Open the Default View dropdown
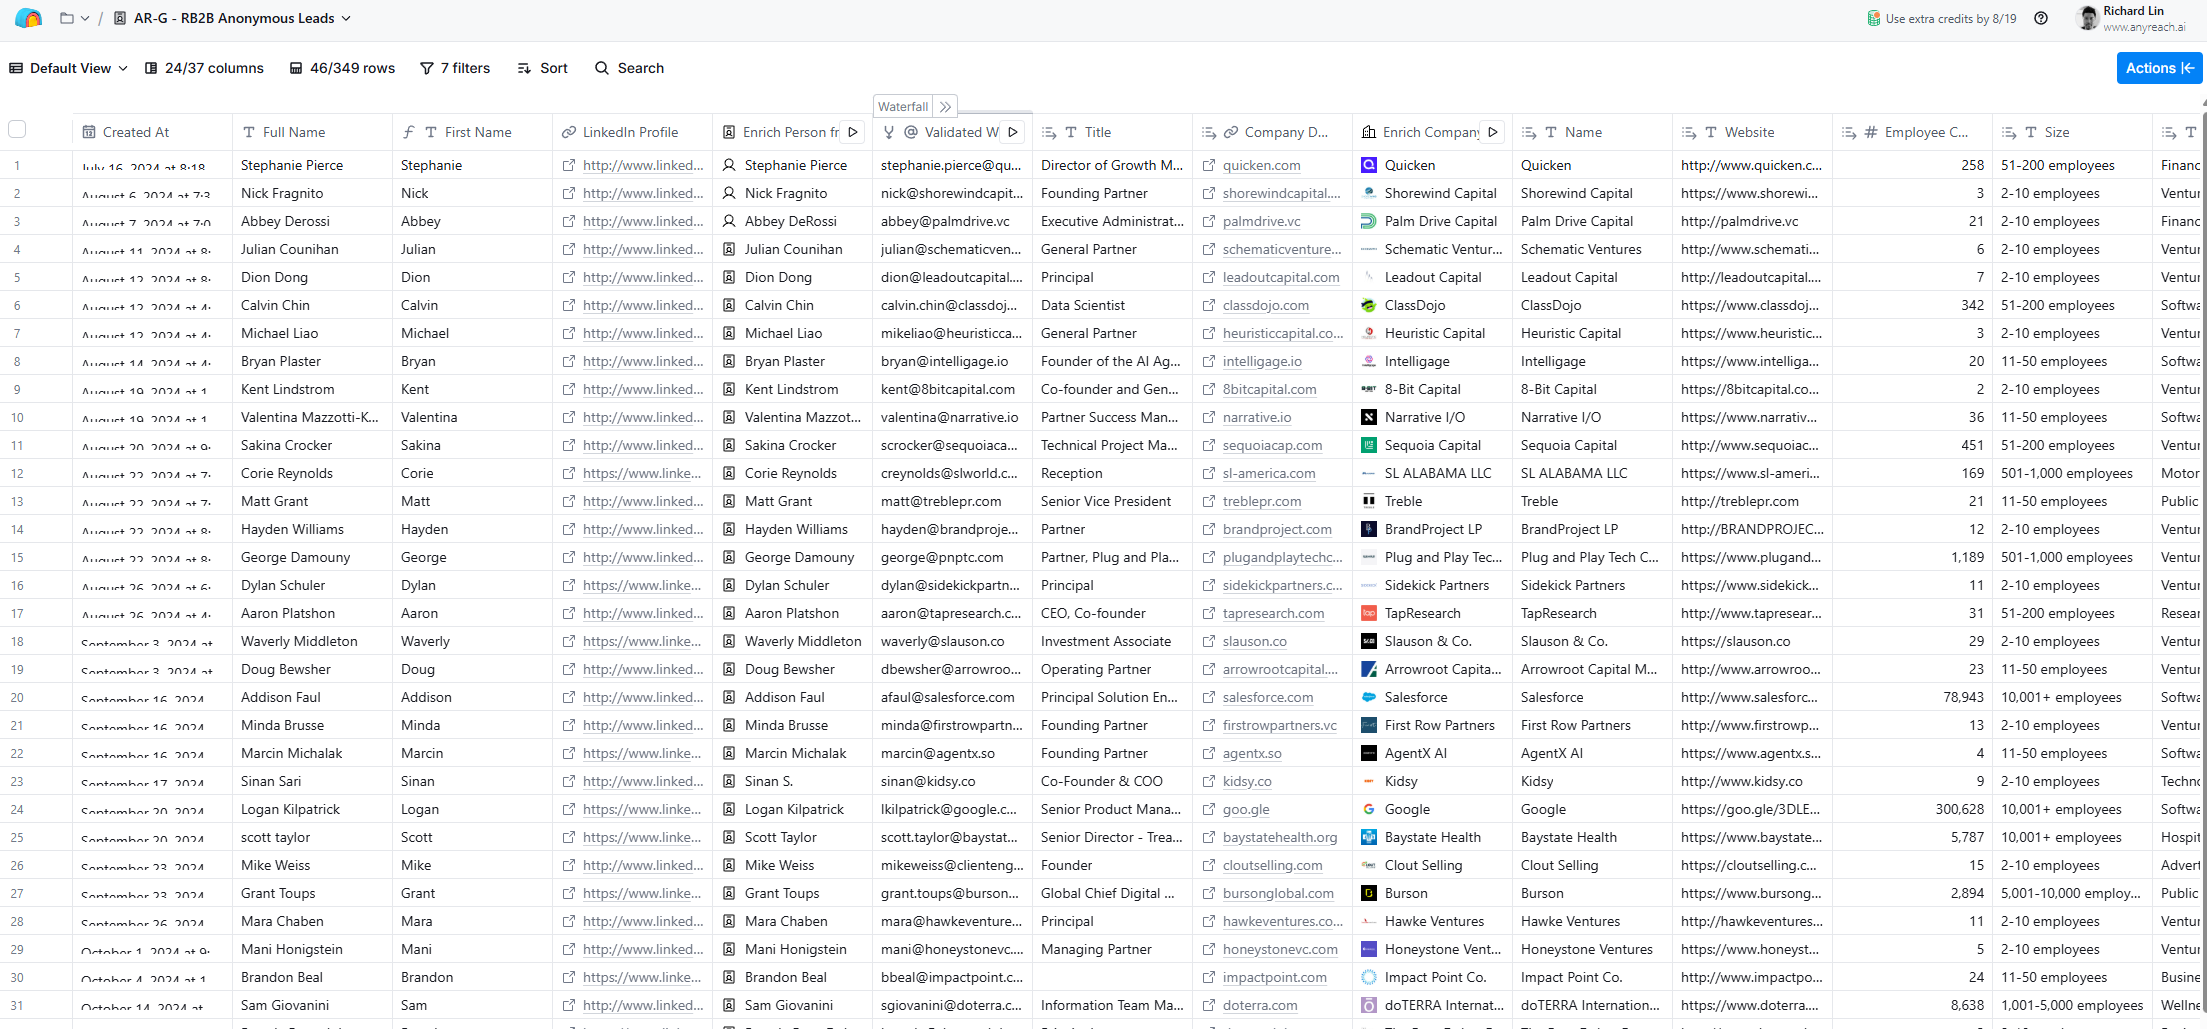The image size is (2207, 1029). tap(68, 68)
